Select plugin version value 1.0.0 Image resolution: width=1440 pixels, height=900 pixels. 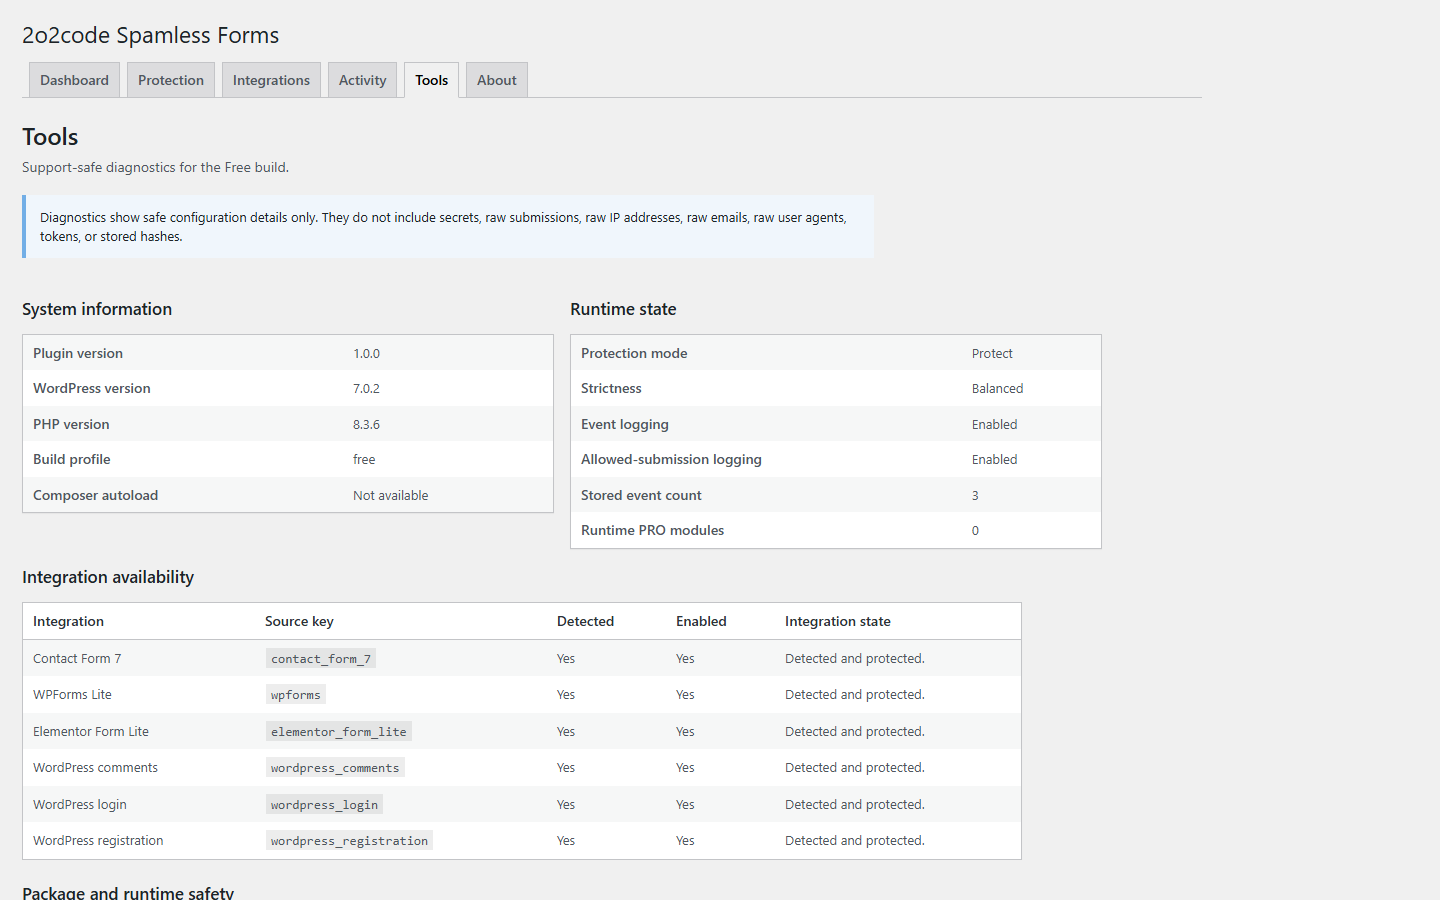click(x=366, y=354)
